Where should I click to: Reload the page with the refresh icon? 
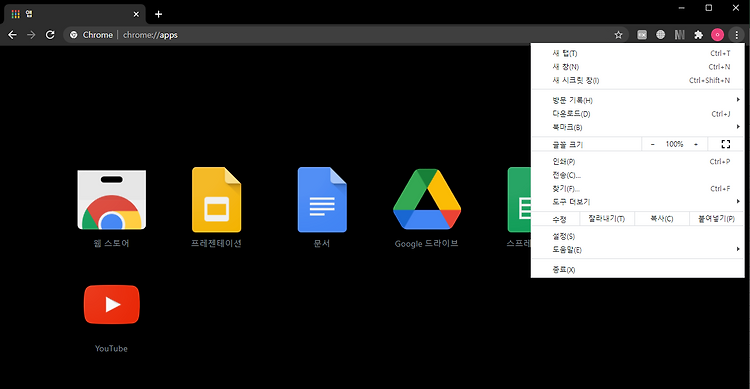coord(50,35)
